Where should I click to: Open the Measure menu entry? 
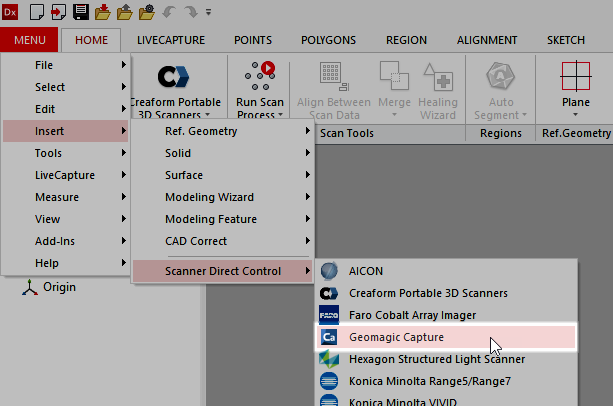[x=65, y=197]
